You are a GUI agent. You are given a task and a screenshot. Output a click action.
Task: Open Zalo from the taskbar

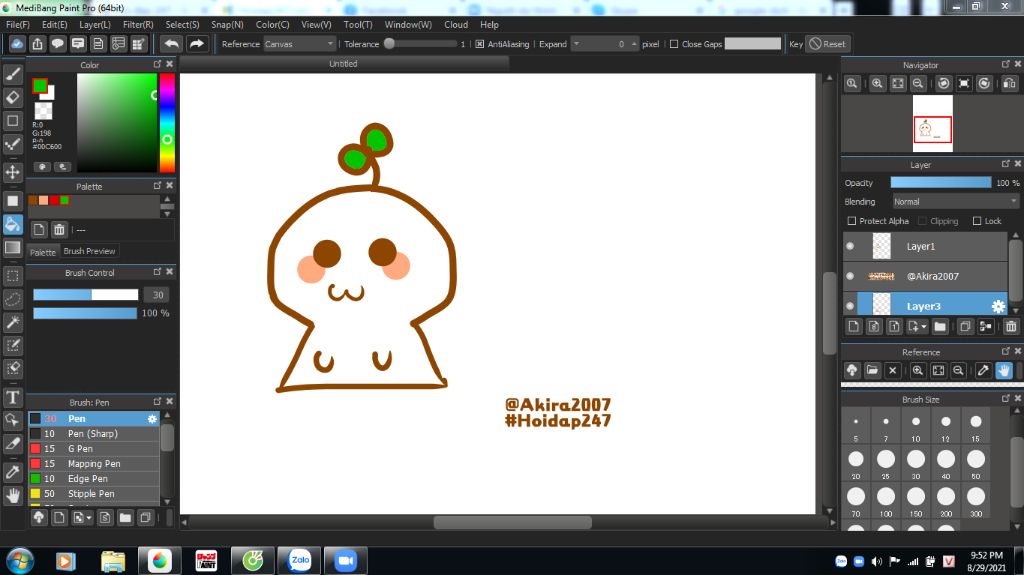click(300, 561)
